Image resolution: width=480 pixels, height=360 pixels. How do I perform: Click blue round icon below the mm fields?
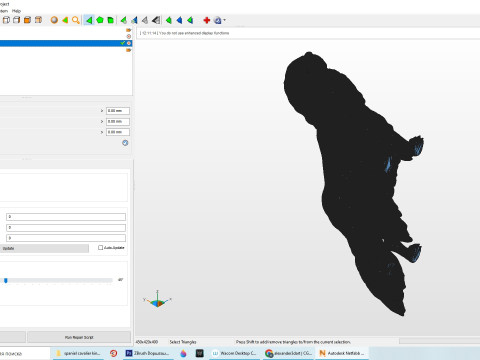point(125,143)
